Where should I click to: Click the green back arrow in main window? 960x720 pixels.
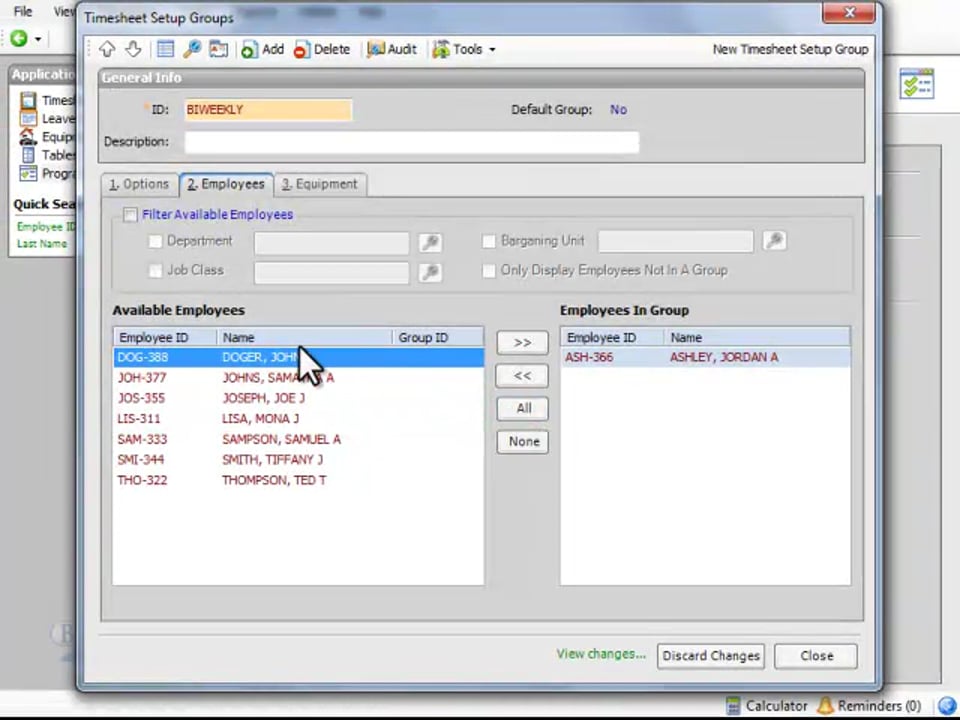click(x=19, y=39)
